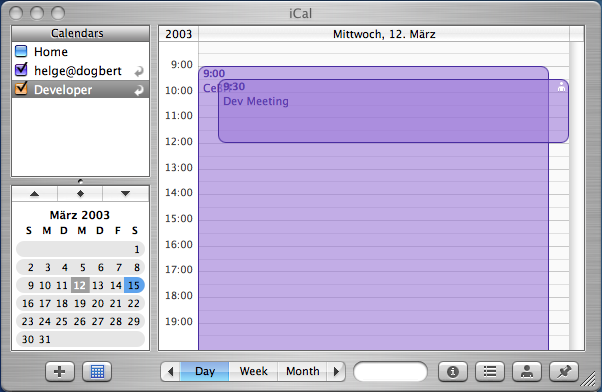Select the Home calendar row

81,51
